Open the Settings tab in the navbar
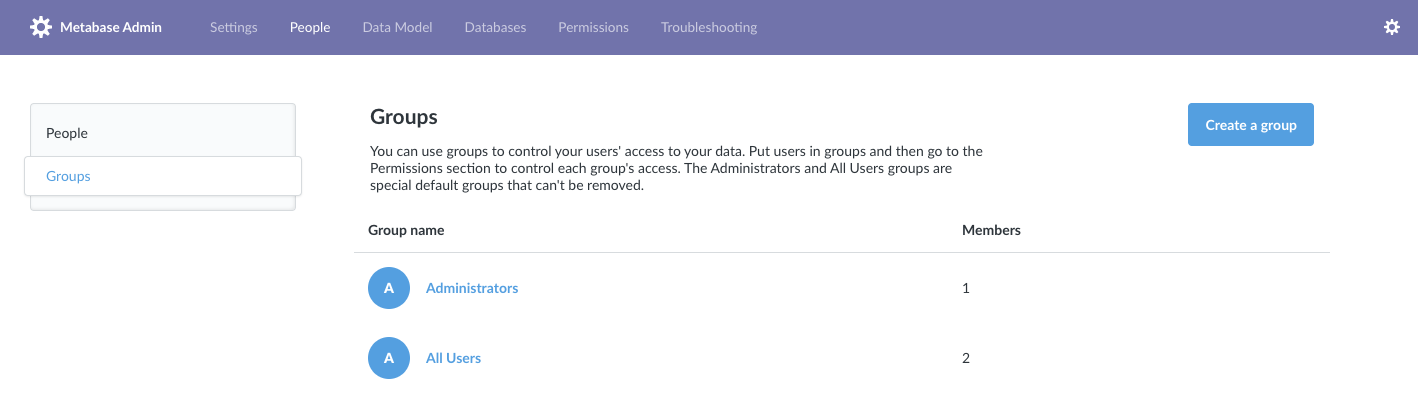The width and height of the screenshot is (1418, 419). tap(233, 27)
